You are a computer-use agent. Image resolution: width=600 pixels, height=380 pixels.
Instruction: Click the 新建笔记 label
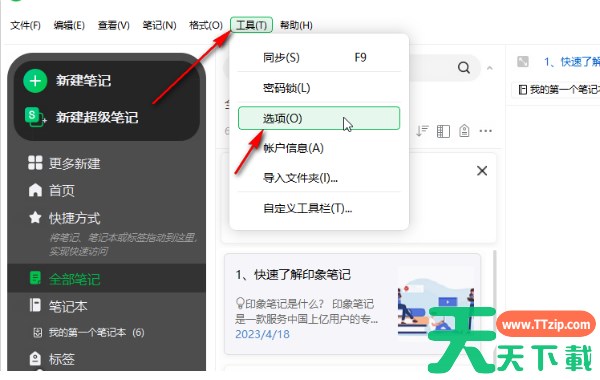(x=83, y=81)
